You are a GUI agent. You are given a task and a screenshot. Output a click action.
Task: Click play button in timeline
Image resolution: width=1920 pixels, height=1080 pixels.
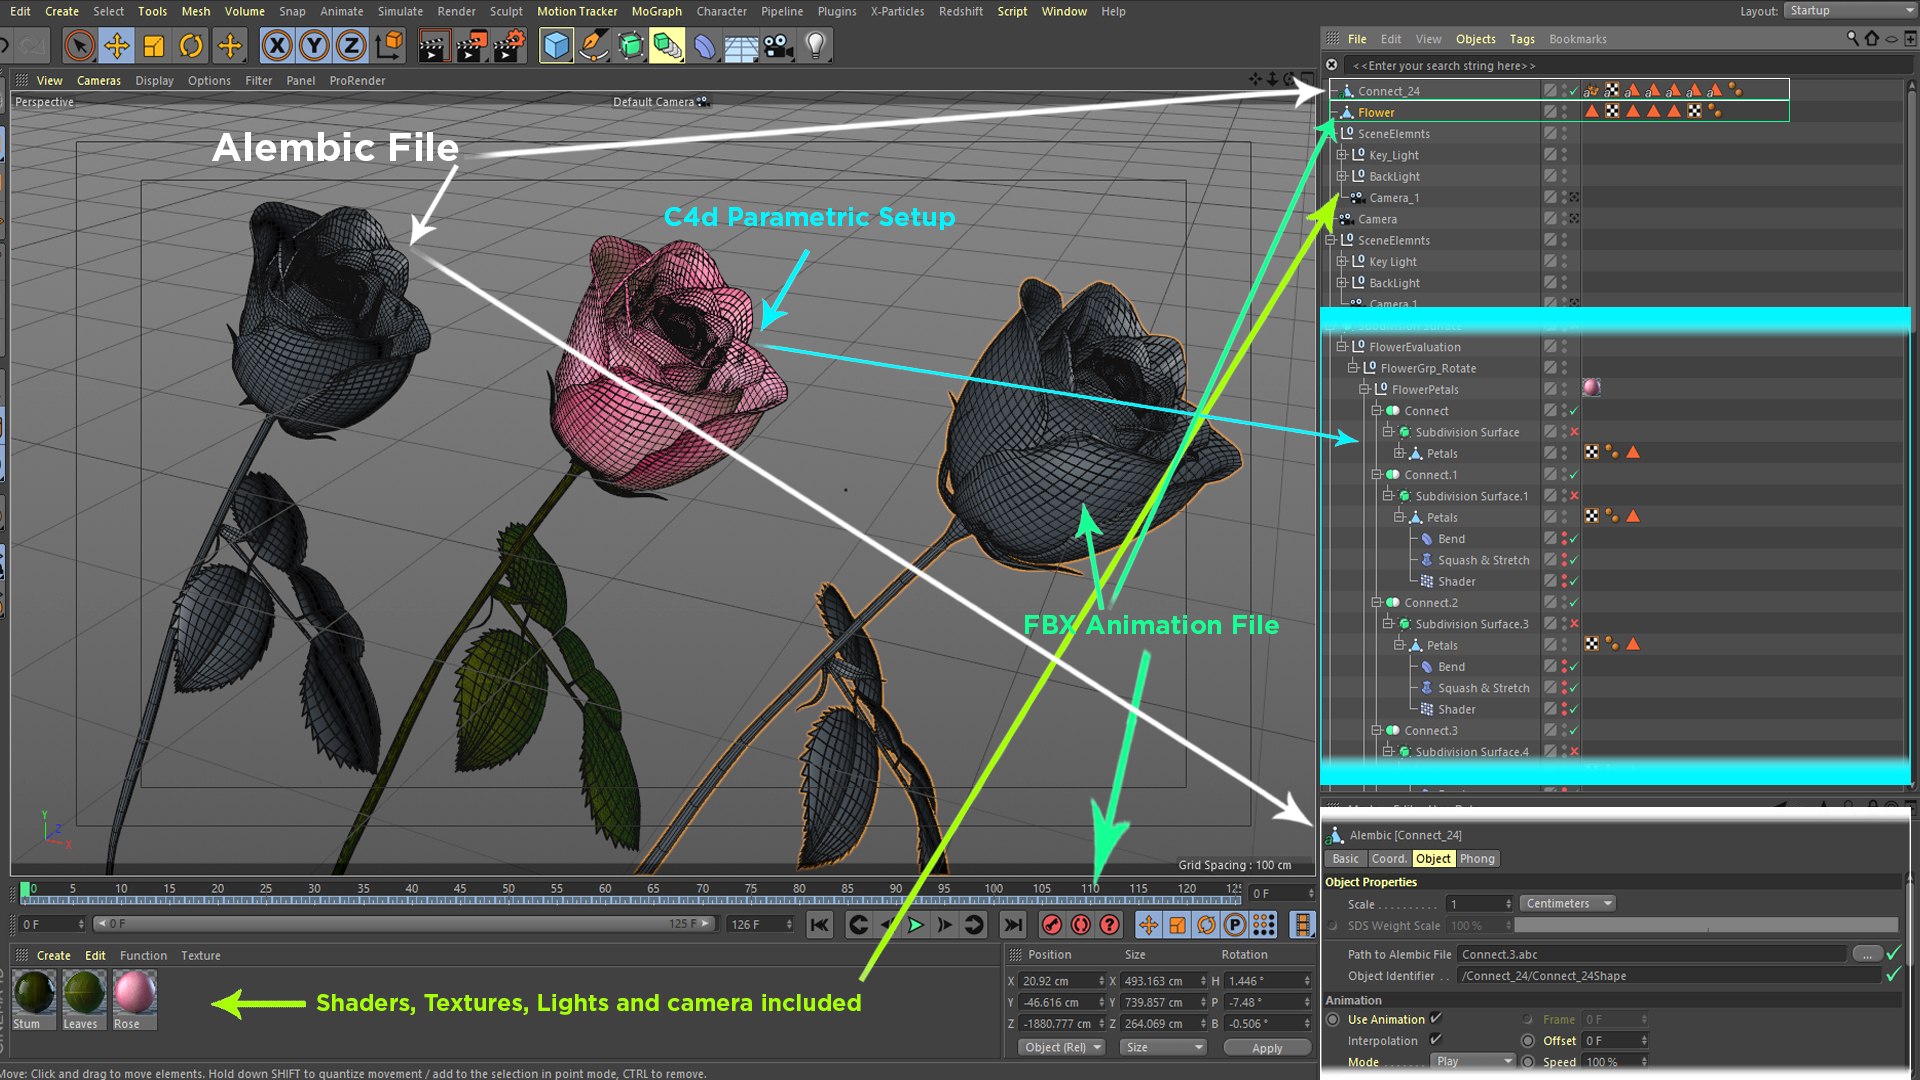click(x=916, y=923)
